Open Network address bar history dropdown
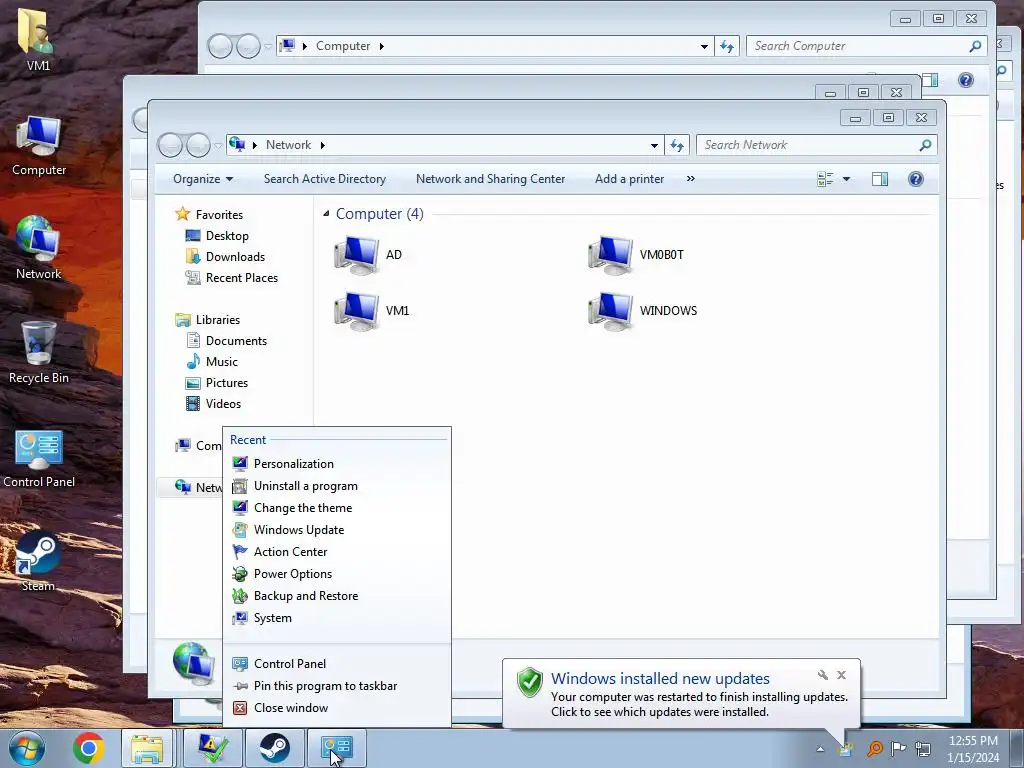The height and width of the screenshot is (768, 1024). coord(654,146)
